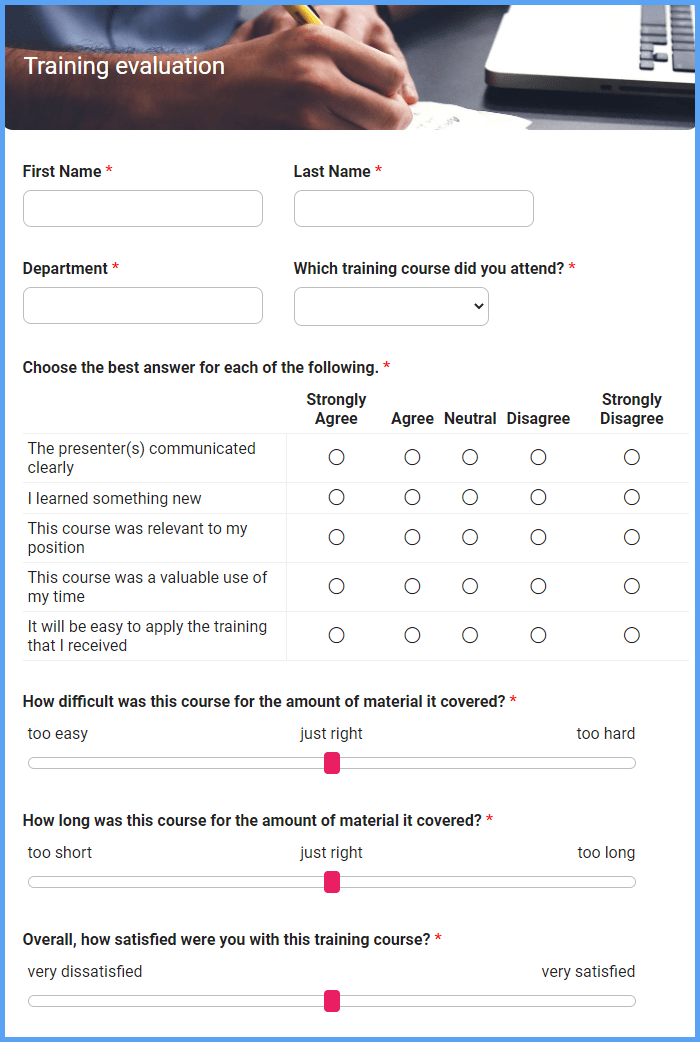Image resolution: width=700 pixels, height=1042 pixels.
Task: Focus the Department input field
Action: 142,306
